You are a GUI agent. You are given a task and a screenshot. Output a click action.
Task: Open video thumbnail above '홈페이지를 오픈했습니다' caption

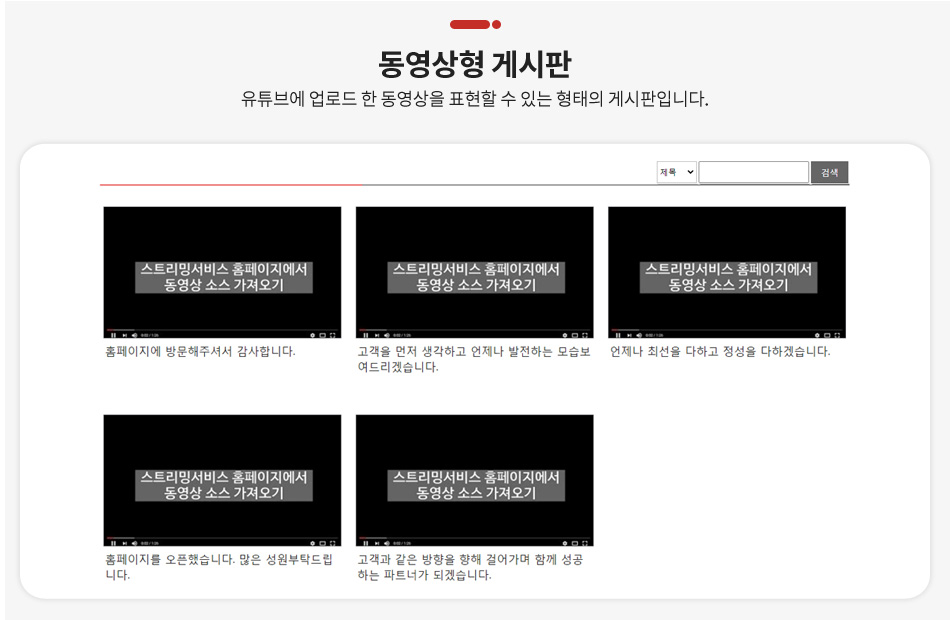222,480
